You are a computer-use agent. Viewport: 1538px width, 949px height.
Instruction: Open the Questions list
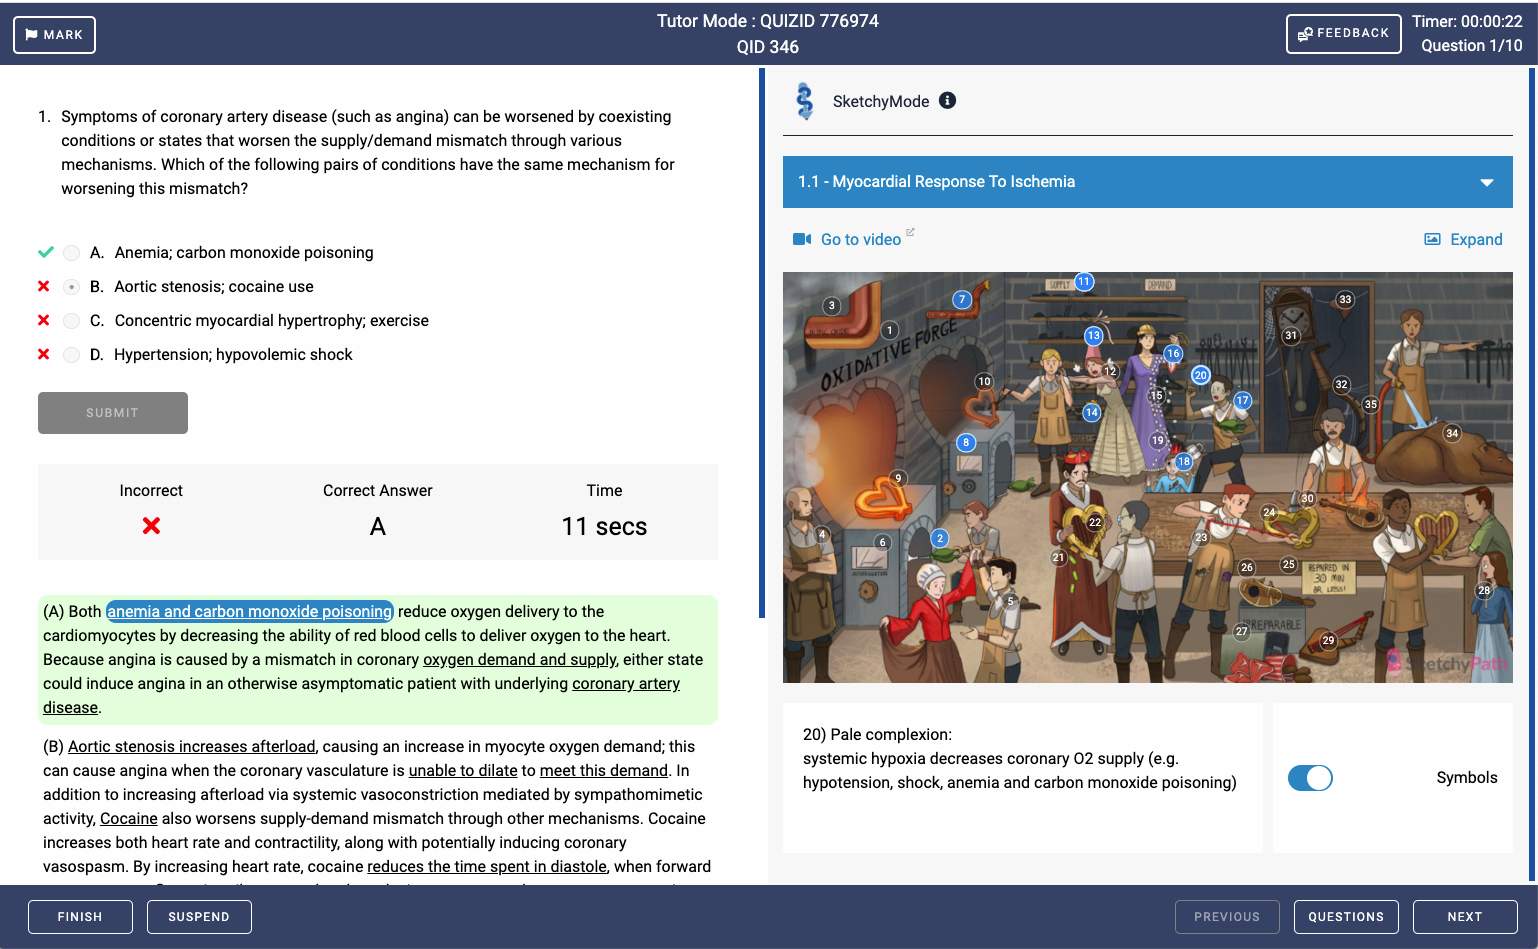[x=1345, y=917]
